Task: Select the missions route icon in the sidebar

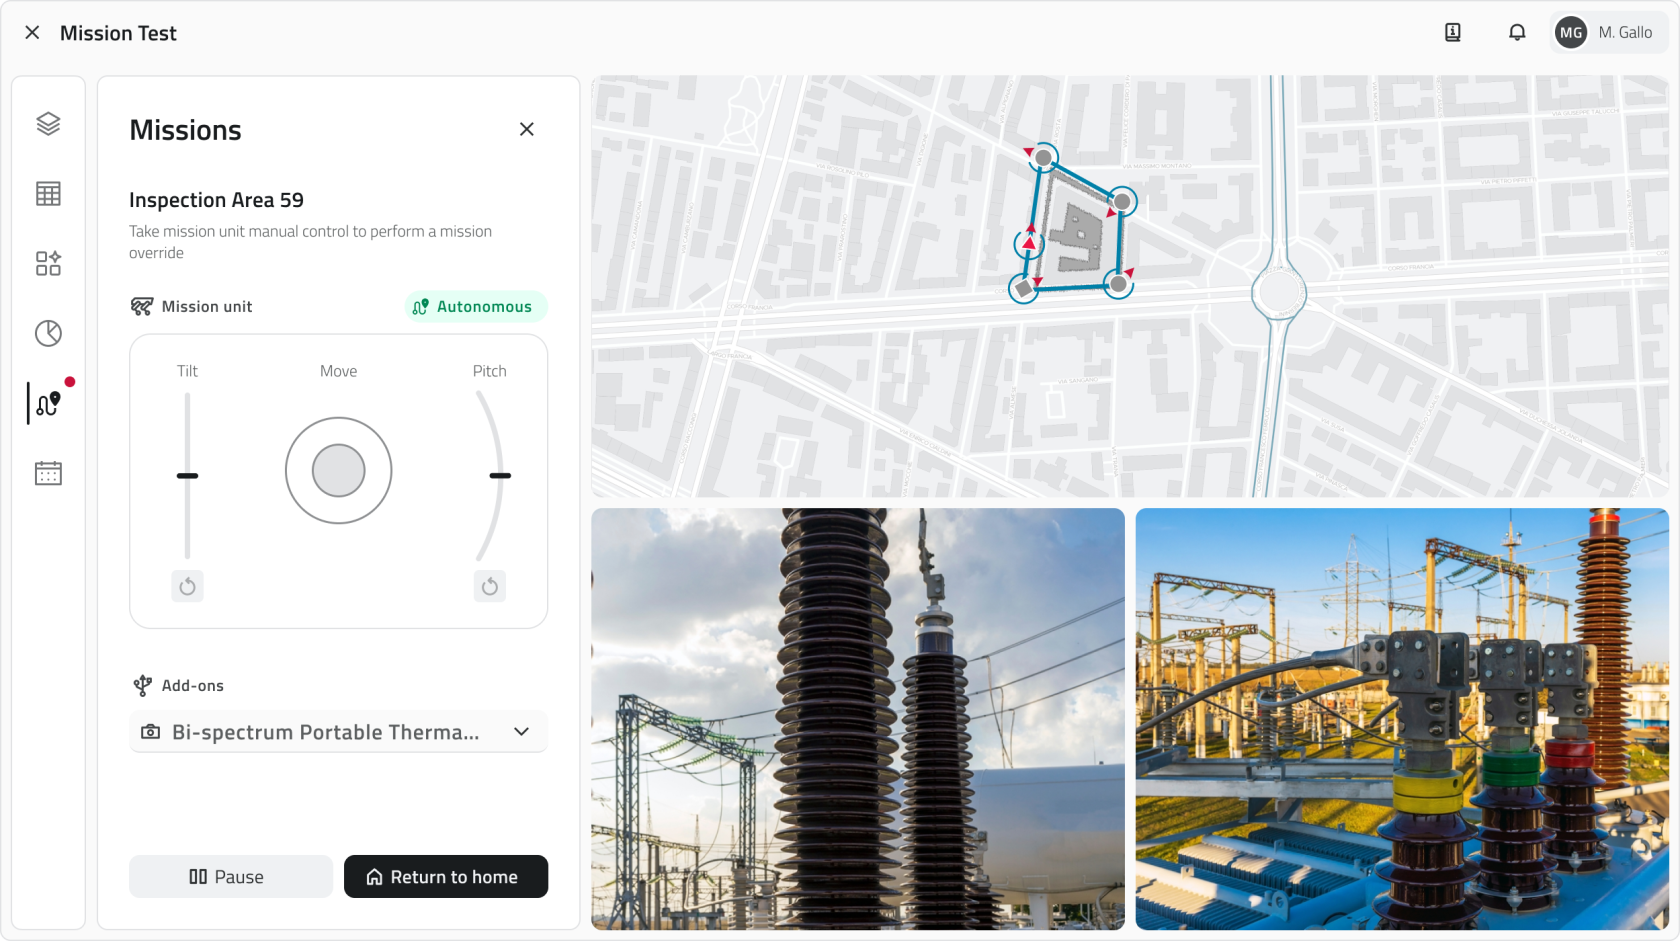Action: point(48,403)
